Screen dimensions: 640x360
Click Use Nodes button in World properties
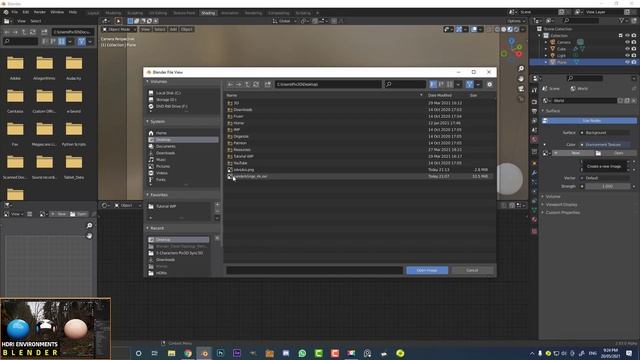[590, 121]
